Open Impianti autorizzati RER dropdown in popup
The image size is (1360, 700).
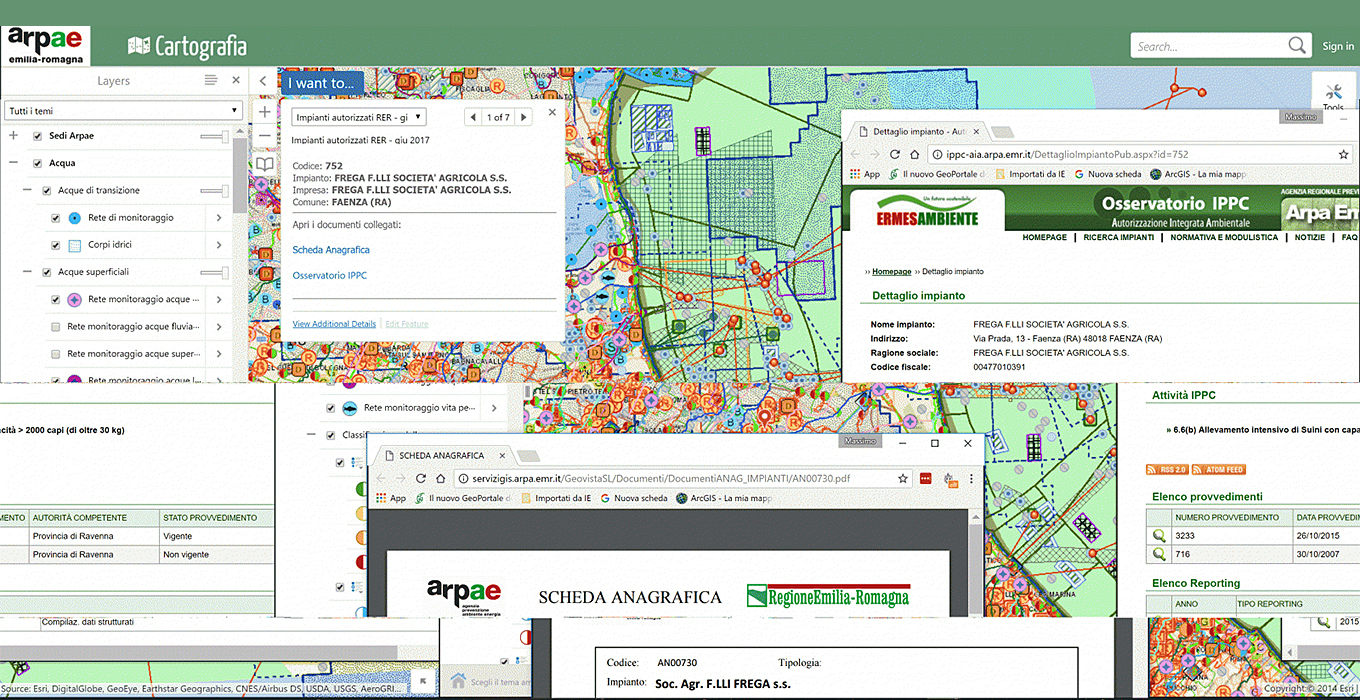(x=359, y=117)
